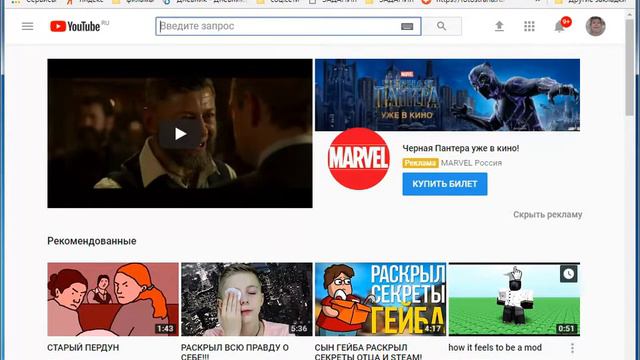Open options menu for 'how it feels to be a mod'
The width and height of the screenshot is (640, 360).
(x=572, y=348)
